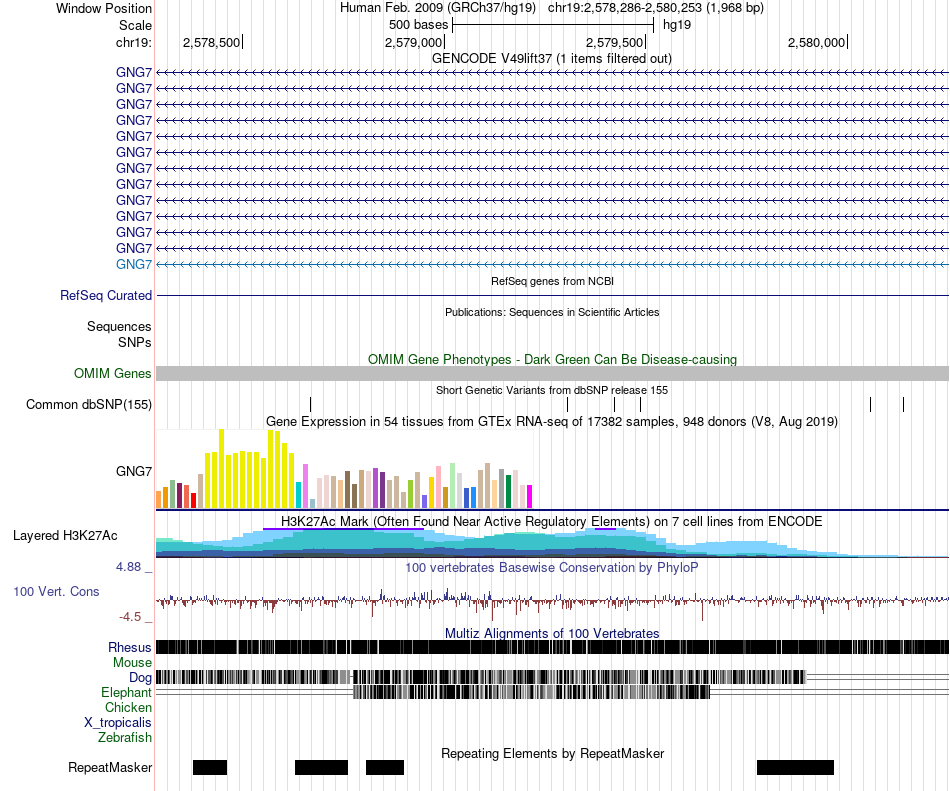The image size is (950, 791).
Task: Click the Rhesus alignment black bar
Action: point(552,647)
